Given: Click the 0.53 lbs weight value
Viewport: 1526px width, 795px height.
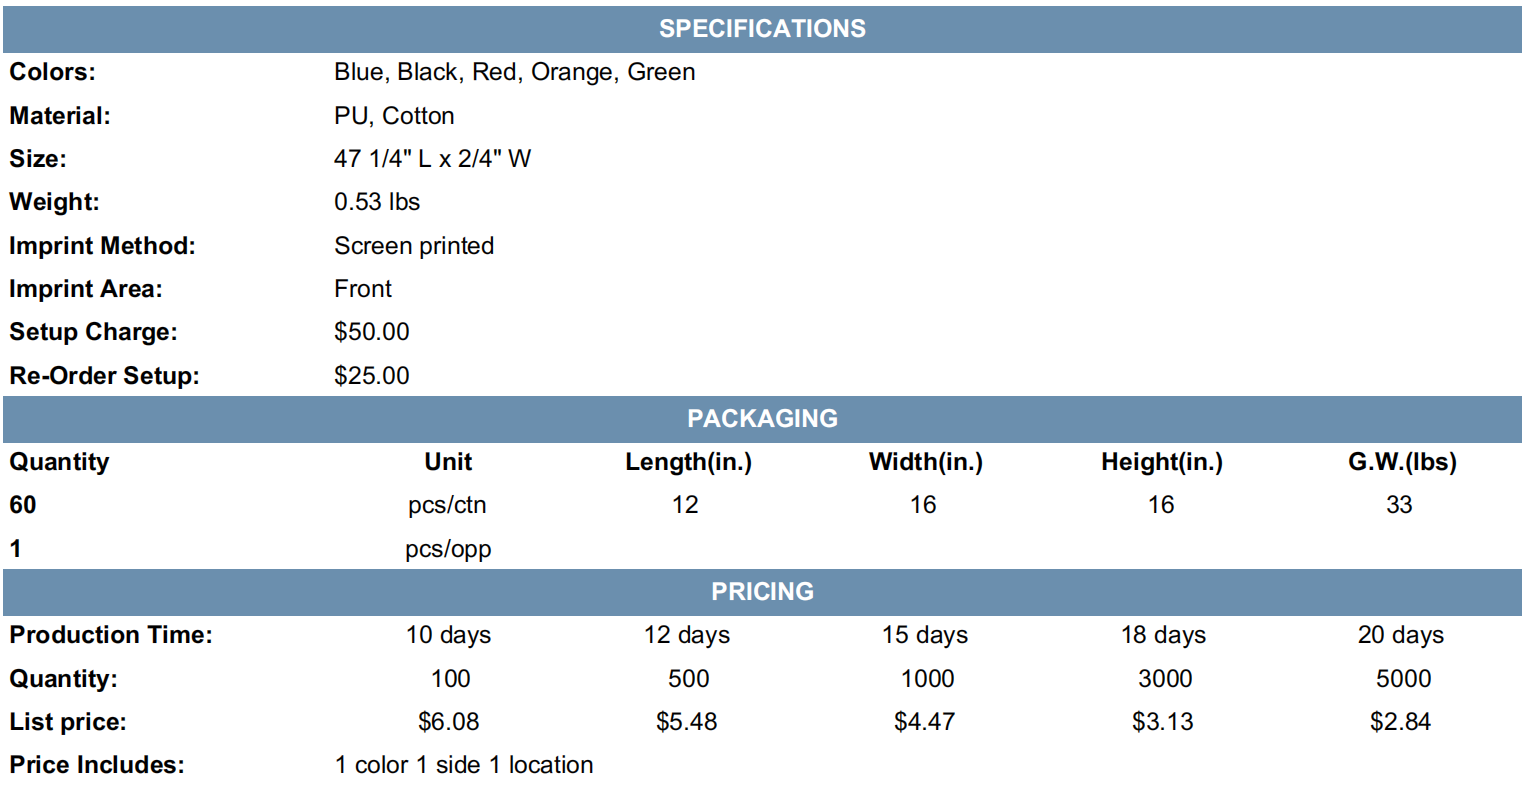Looking at the screenshot, I should [377, 202].
